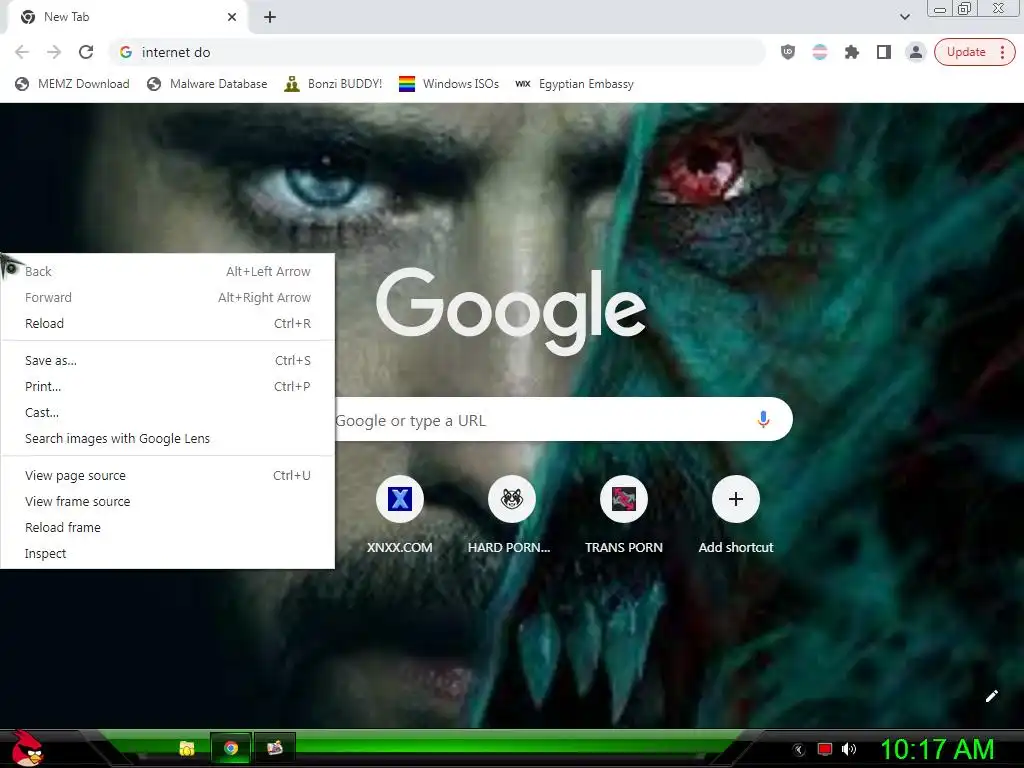Click the Google icon in address bar
Viewport: 1024px width, 768px height.
126,52
